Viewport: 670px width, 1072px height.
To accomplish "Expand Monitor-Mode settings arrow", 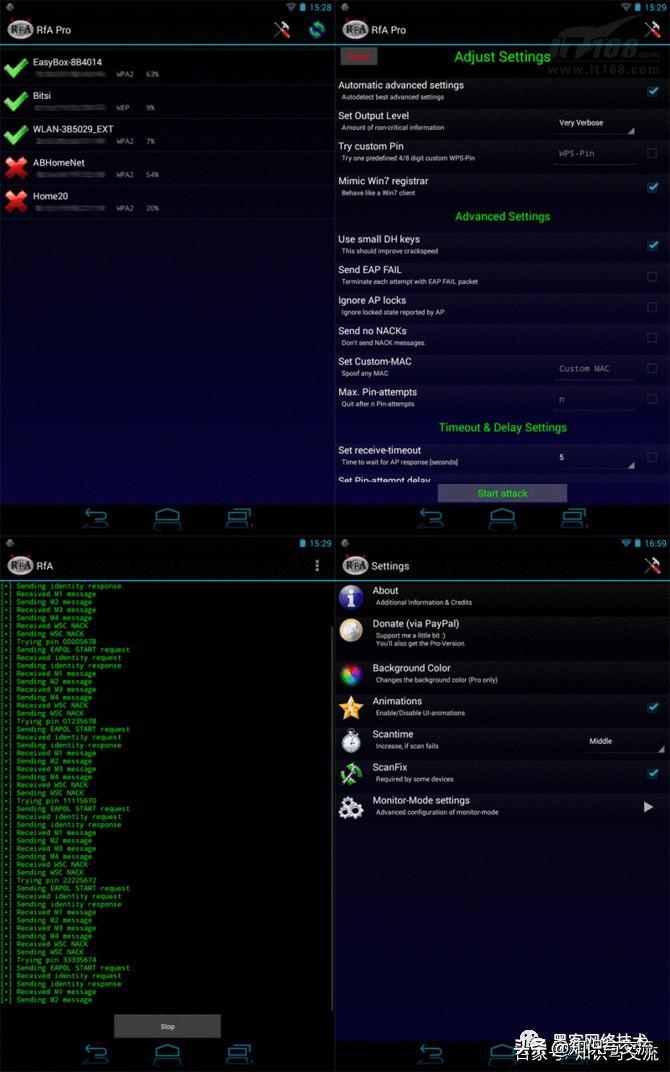I will click(x=648, y=807).
